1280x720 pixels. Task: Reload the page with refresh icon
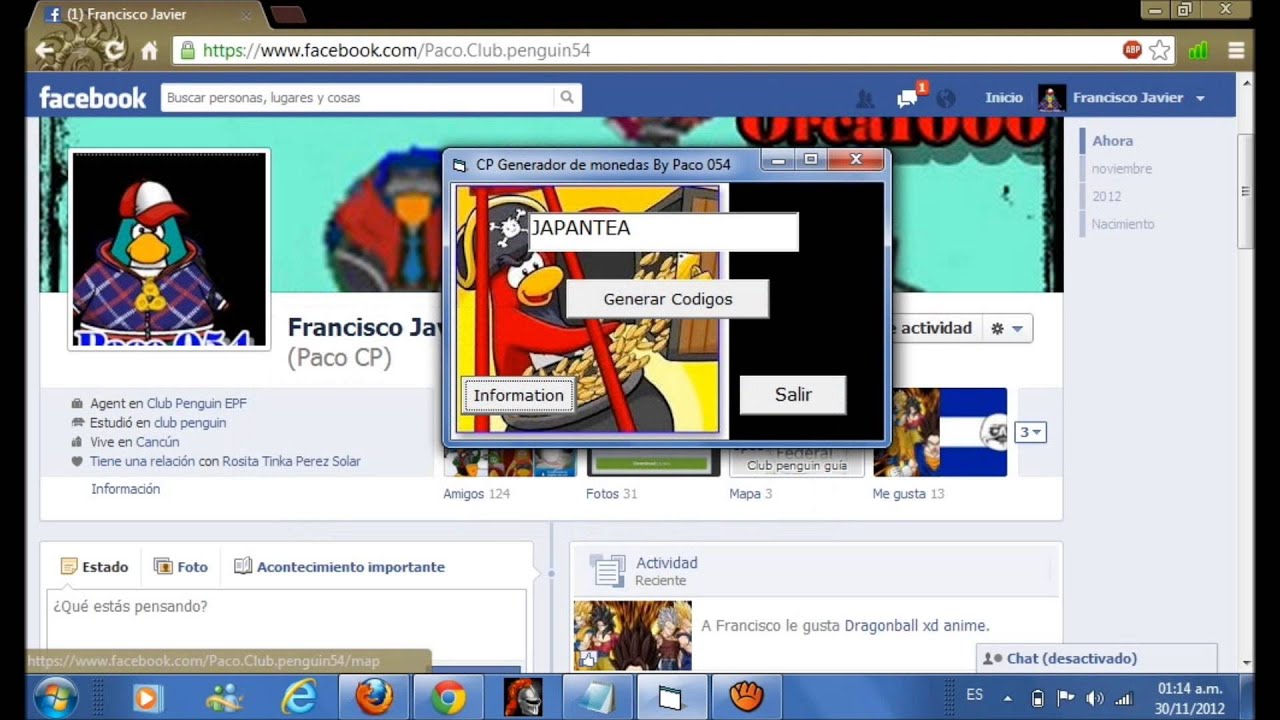click(114, 50)
